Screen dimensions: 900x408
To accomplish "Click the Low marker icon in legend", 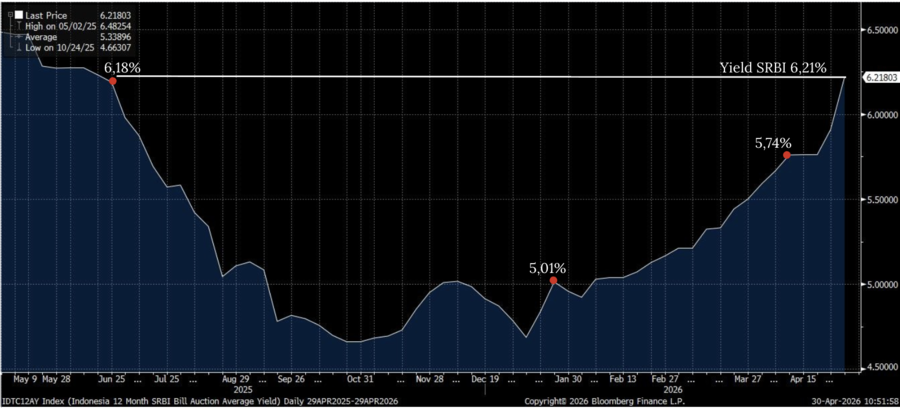I will point(17,48).
